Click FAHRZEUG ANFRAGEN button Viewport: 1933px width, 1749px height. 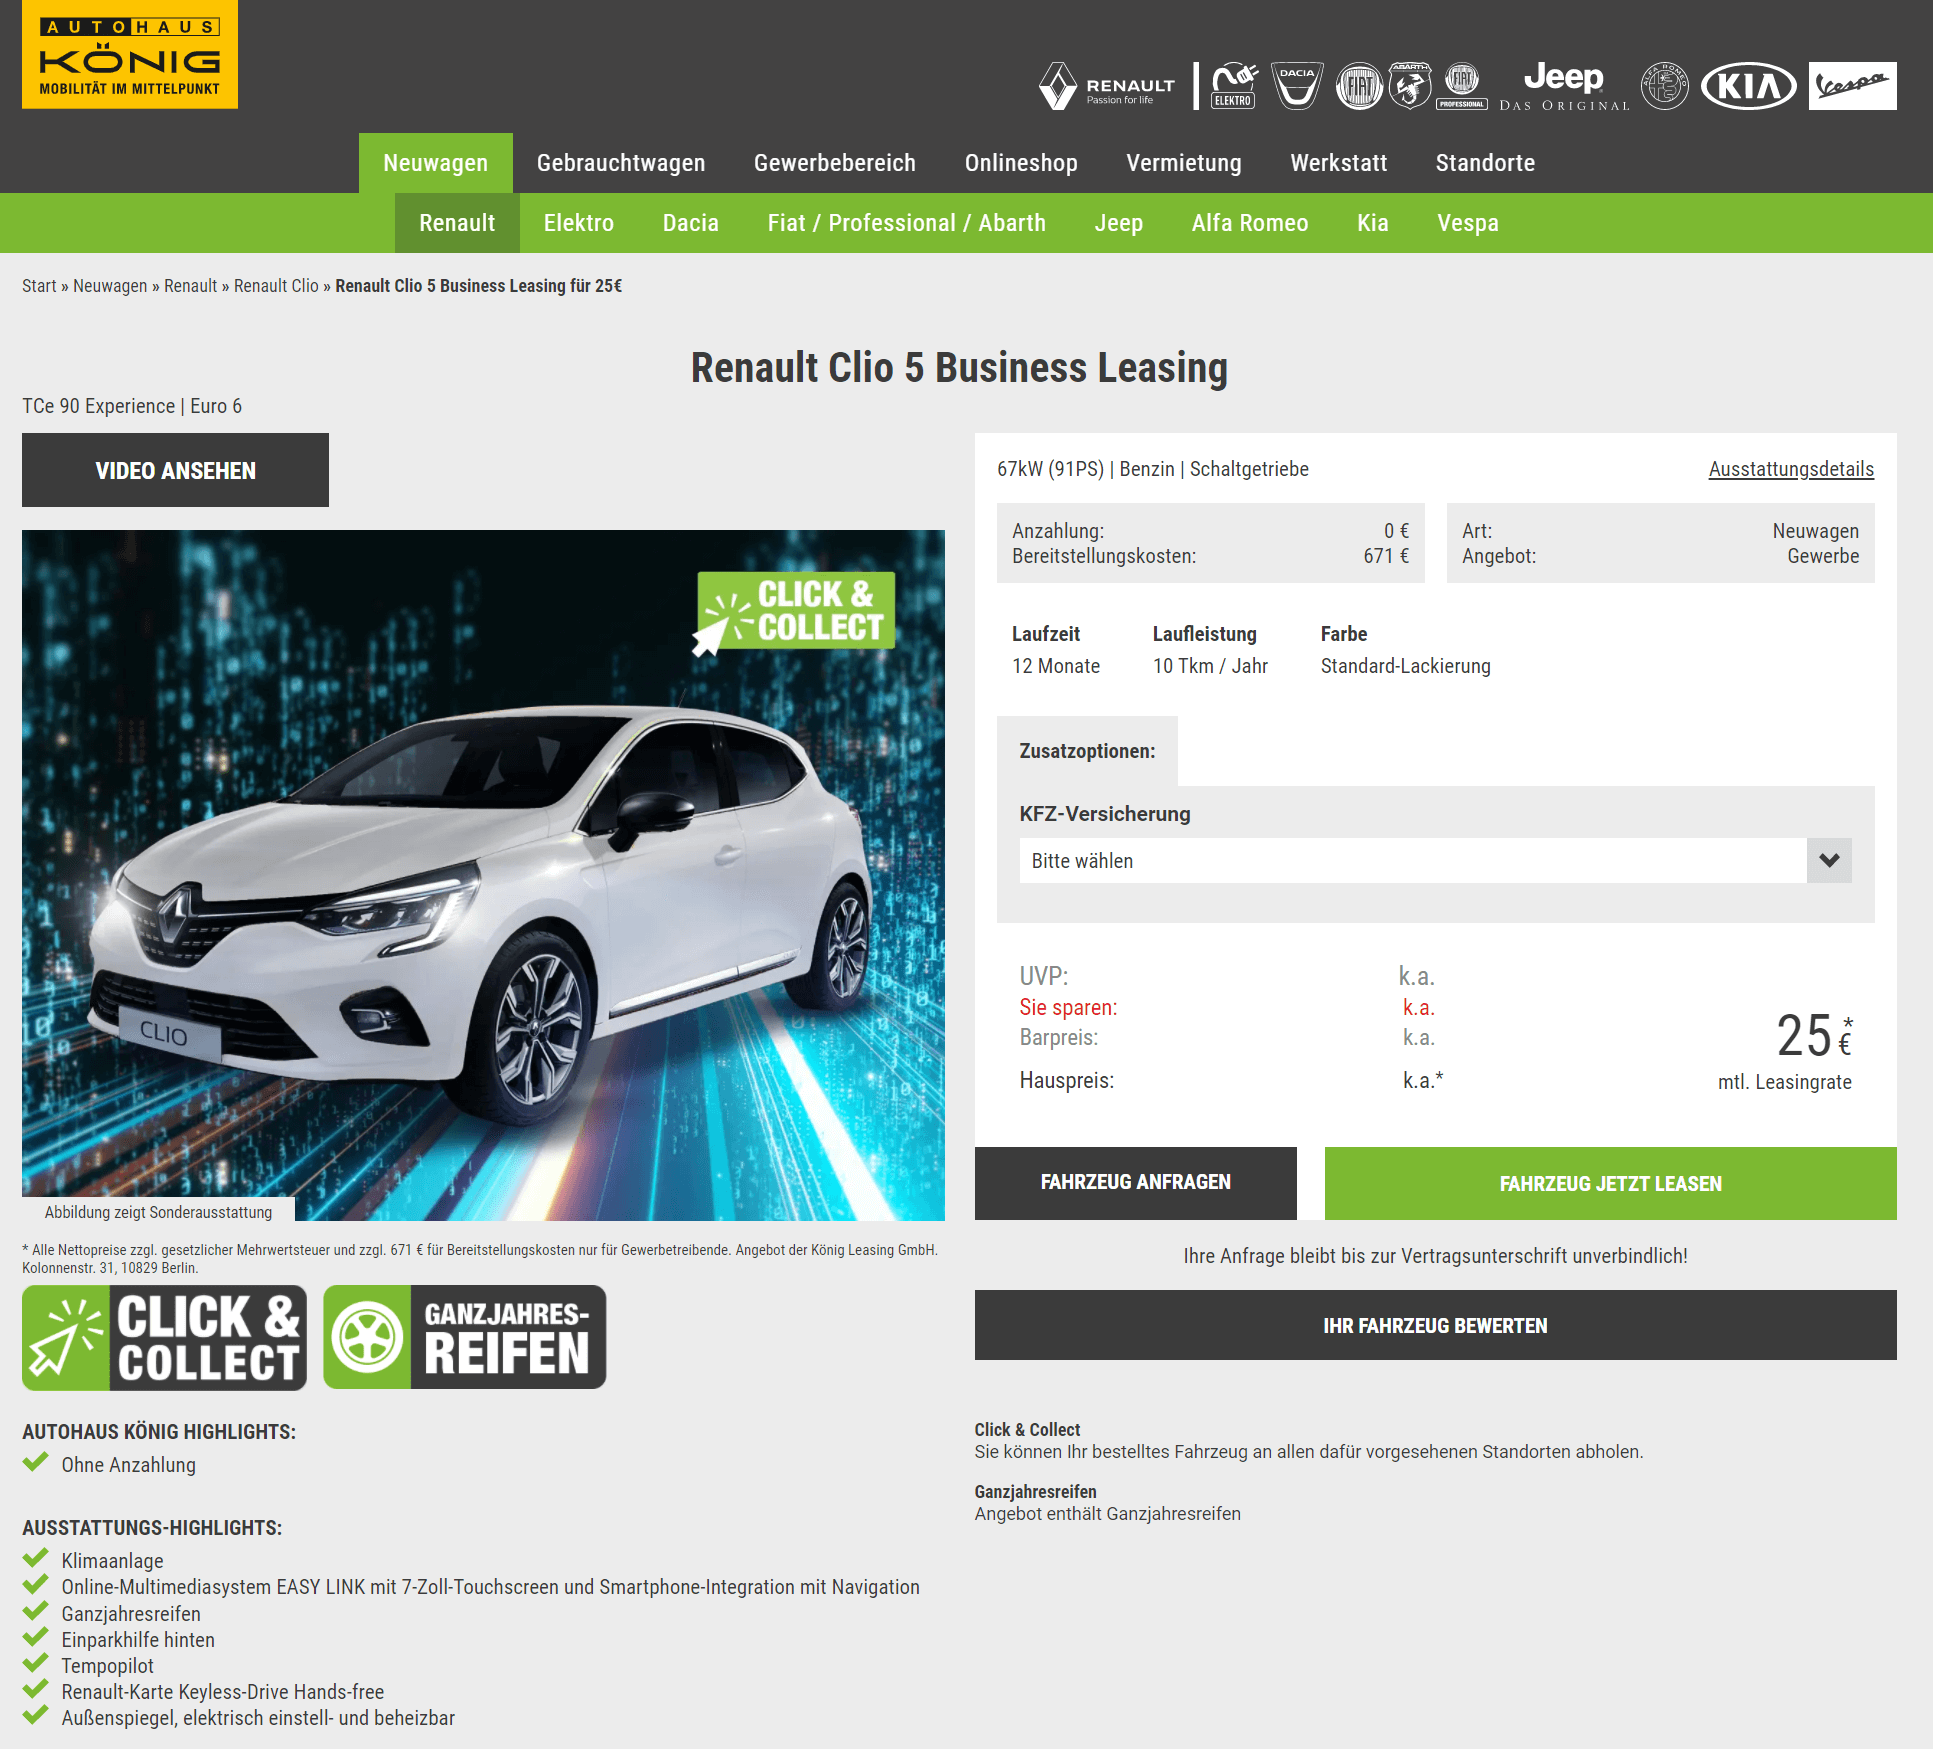pos(1136,1183)
